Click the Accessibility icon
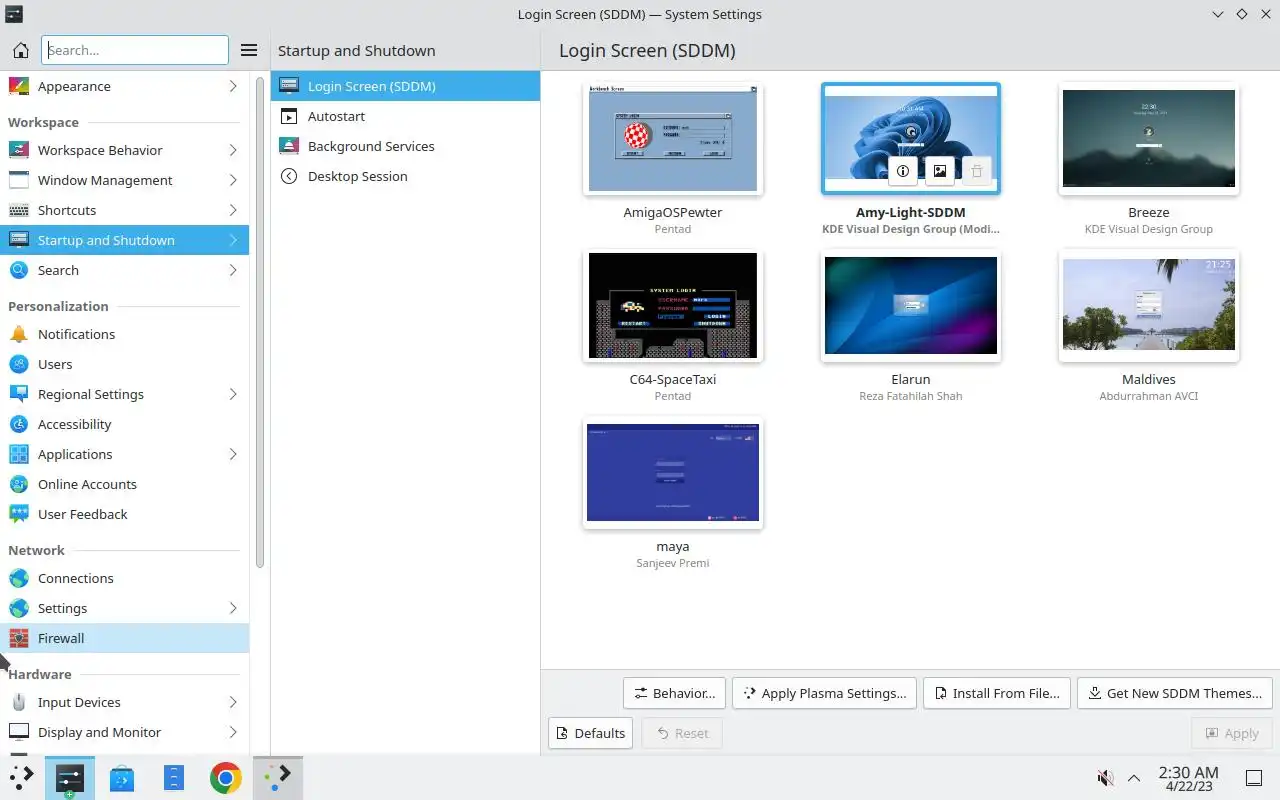The image size is (1280, 800). 19,424
